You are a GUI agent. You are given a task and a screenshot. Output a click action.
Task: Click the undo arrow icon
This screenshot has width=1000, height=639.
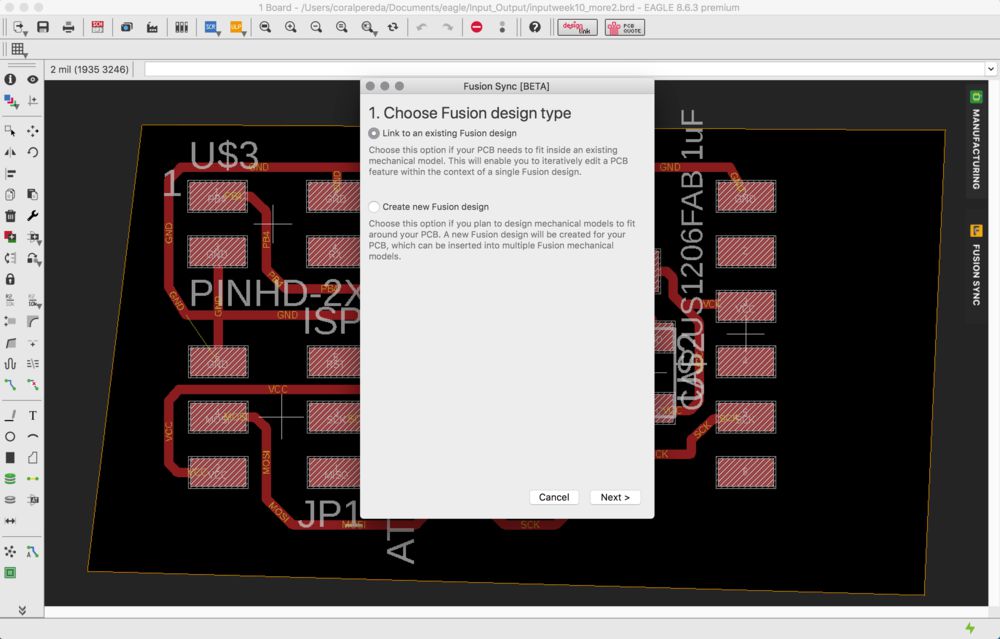point(422,27)
